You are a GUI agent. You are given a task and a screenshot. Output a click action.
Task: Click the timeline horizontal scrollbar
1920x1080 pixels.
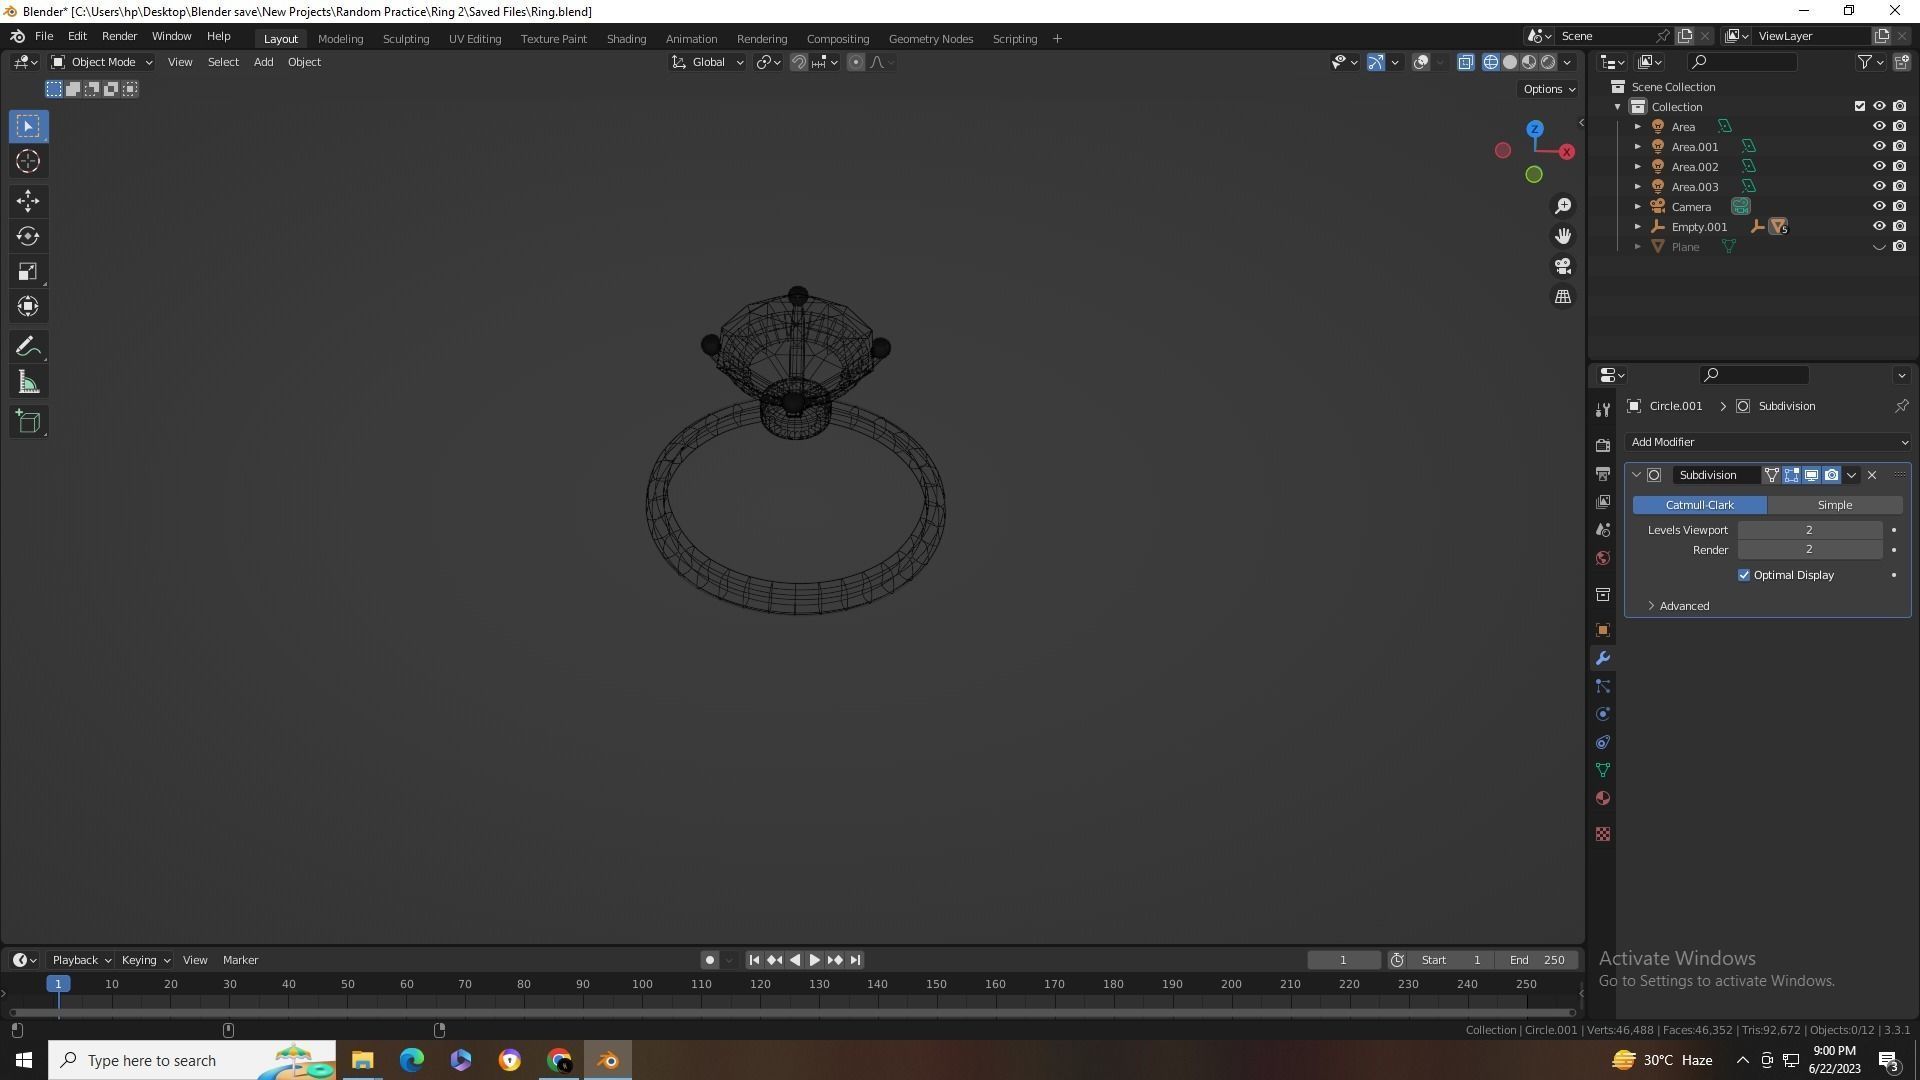(x=790, y=1013)
